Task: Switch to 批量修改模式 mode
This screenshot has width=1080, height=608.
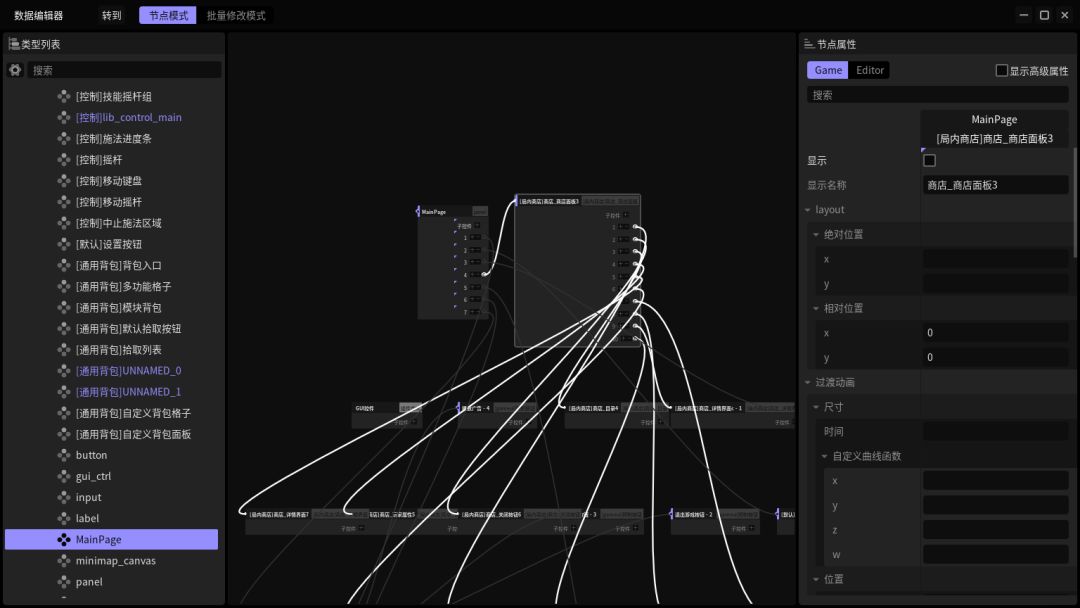Action: [x=236, y=15]
